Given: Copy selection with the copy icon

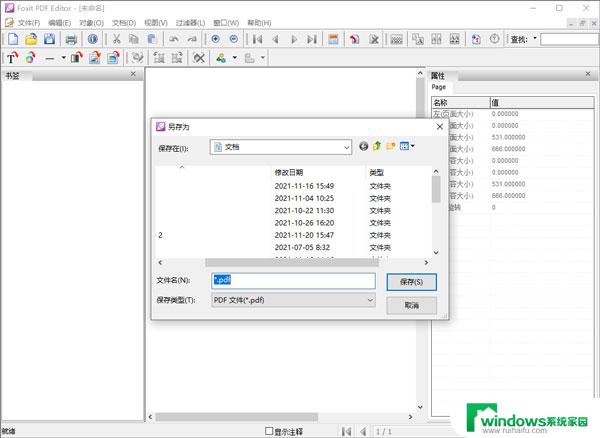Looking at the screenshot, I should point(134,39).
